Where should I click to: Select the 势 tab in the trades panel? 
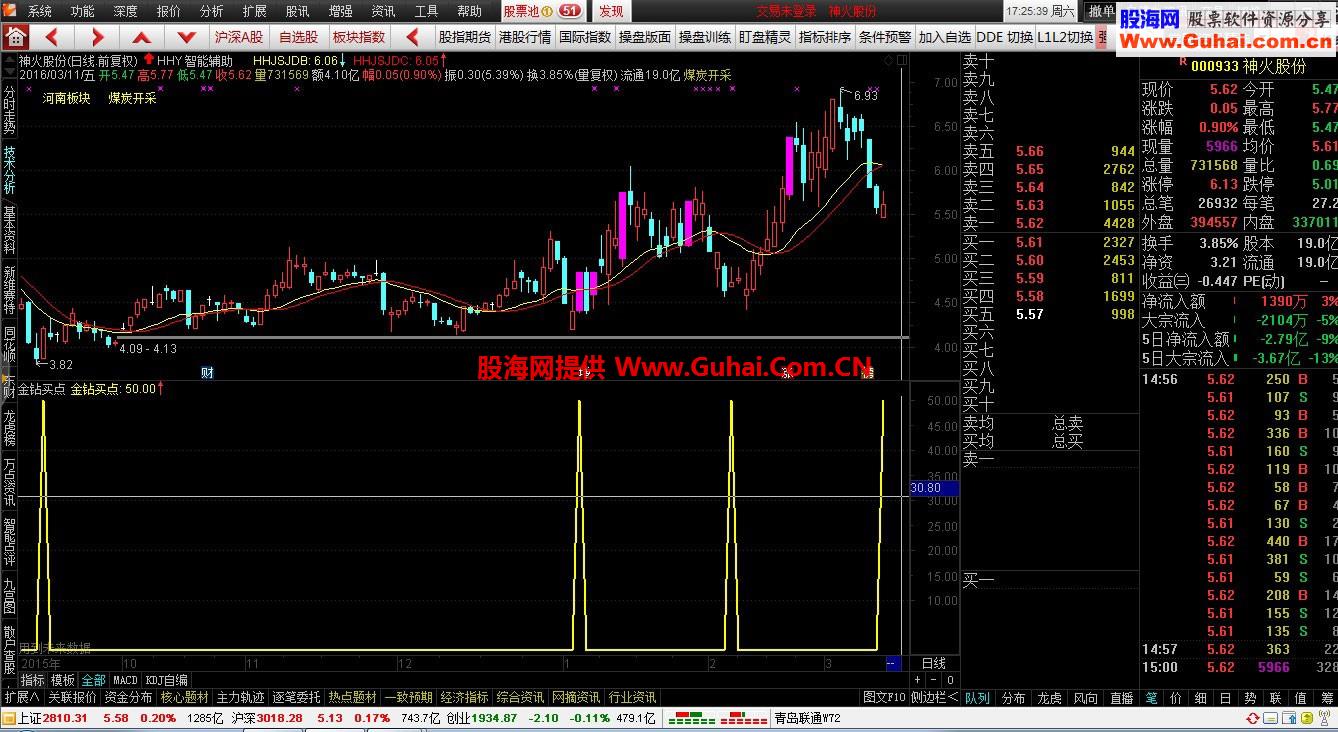click(1250, 698)
